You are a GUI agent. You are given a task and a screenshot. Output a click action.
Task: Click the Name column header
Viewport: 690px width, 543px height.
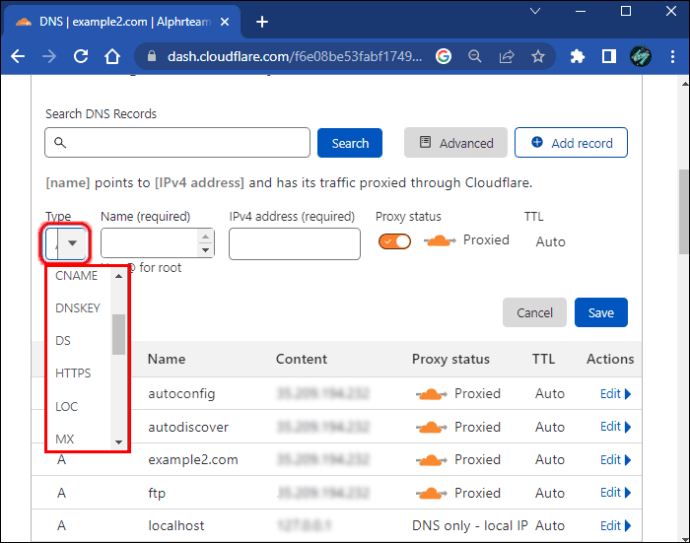(x=167, y=359)
